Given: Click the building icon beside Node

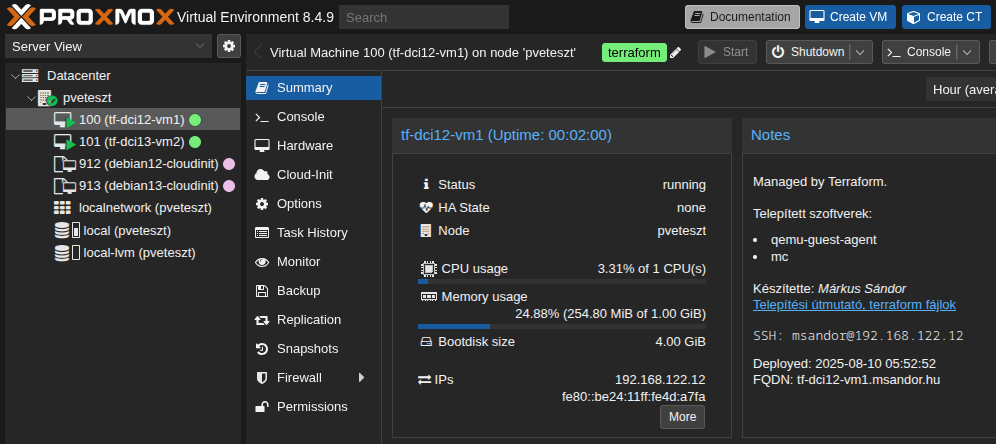Looking at the screenshot, I should [x=426, y=231].
